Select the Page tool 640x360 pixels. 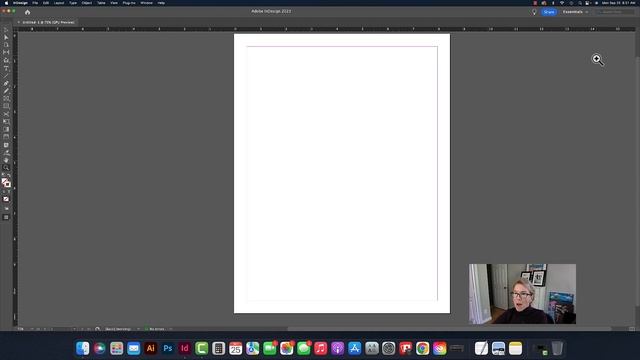(x=6, y=45)
